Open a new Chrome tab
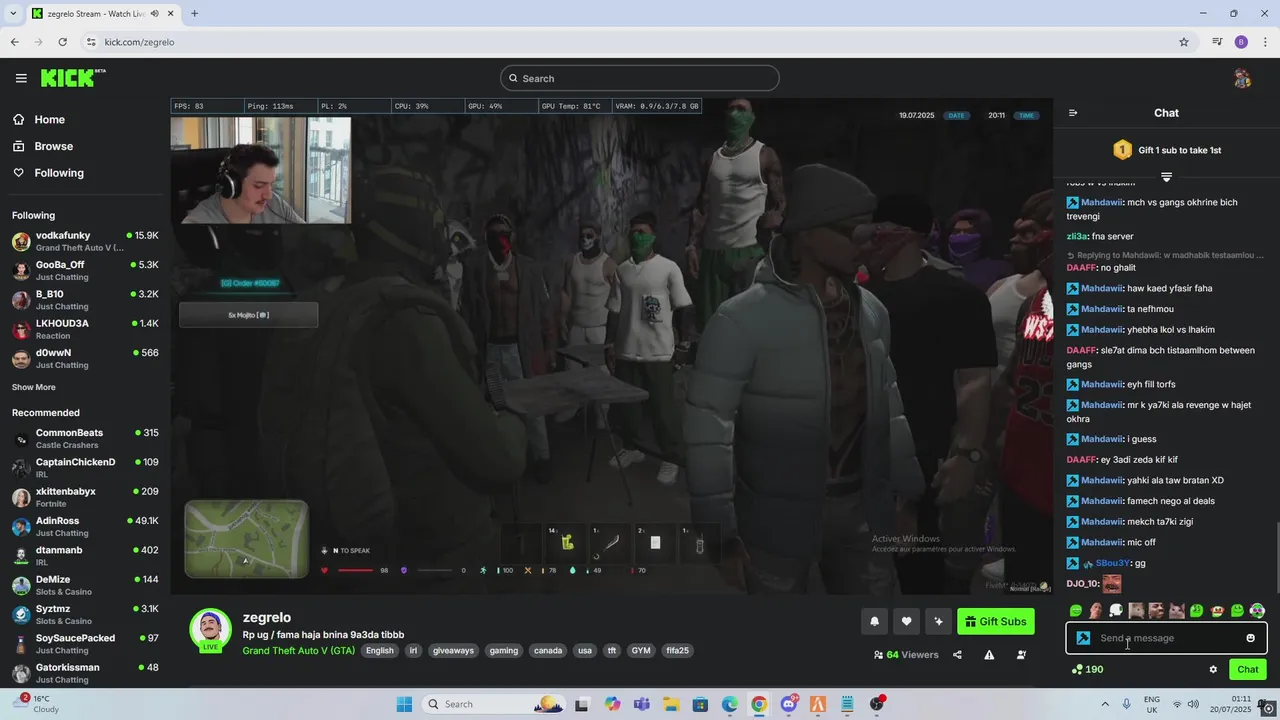Viewport: 1280px width, 720px height. [x=194, y=14]
